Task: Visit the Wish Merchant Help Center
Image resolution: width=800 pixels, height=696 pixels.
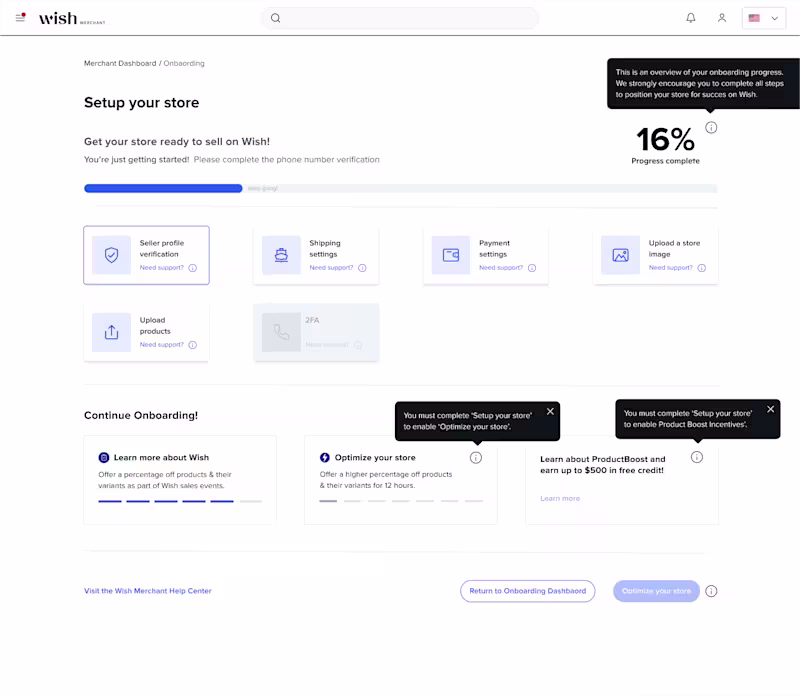Action: pyautogui.click(x=147, y=591)
